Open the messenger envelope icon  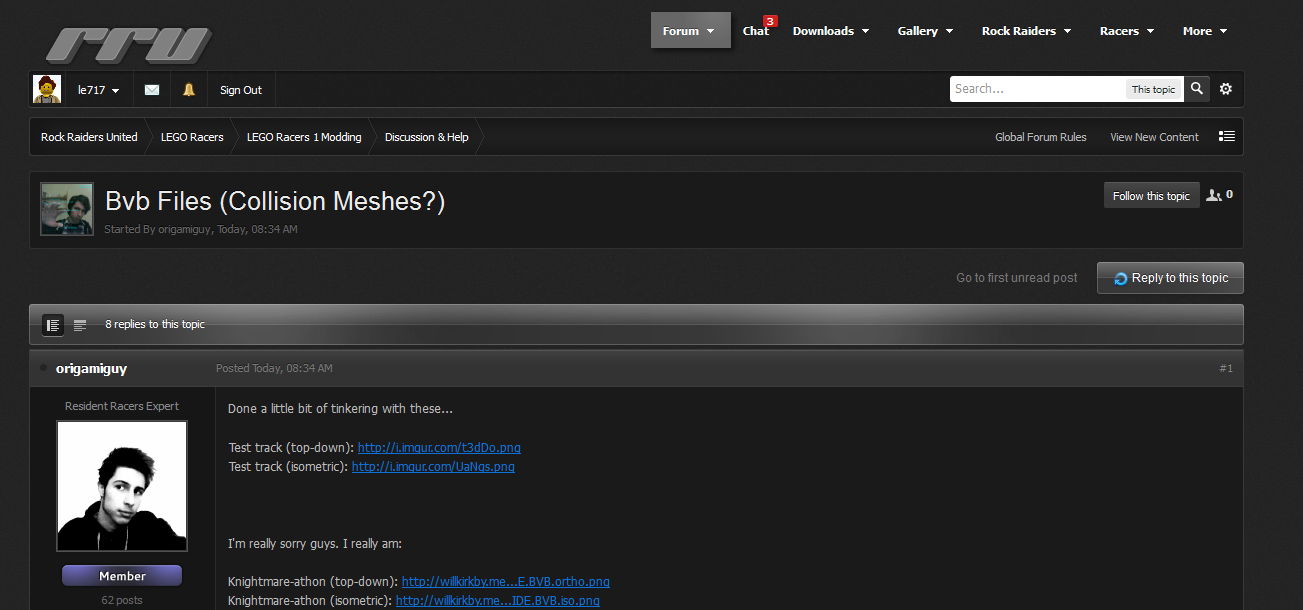pyautogui.click(x=152, y=90)
